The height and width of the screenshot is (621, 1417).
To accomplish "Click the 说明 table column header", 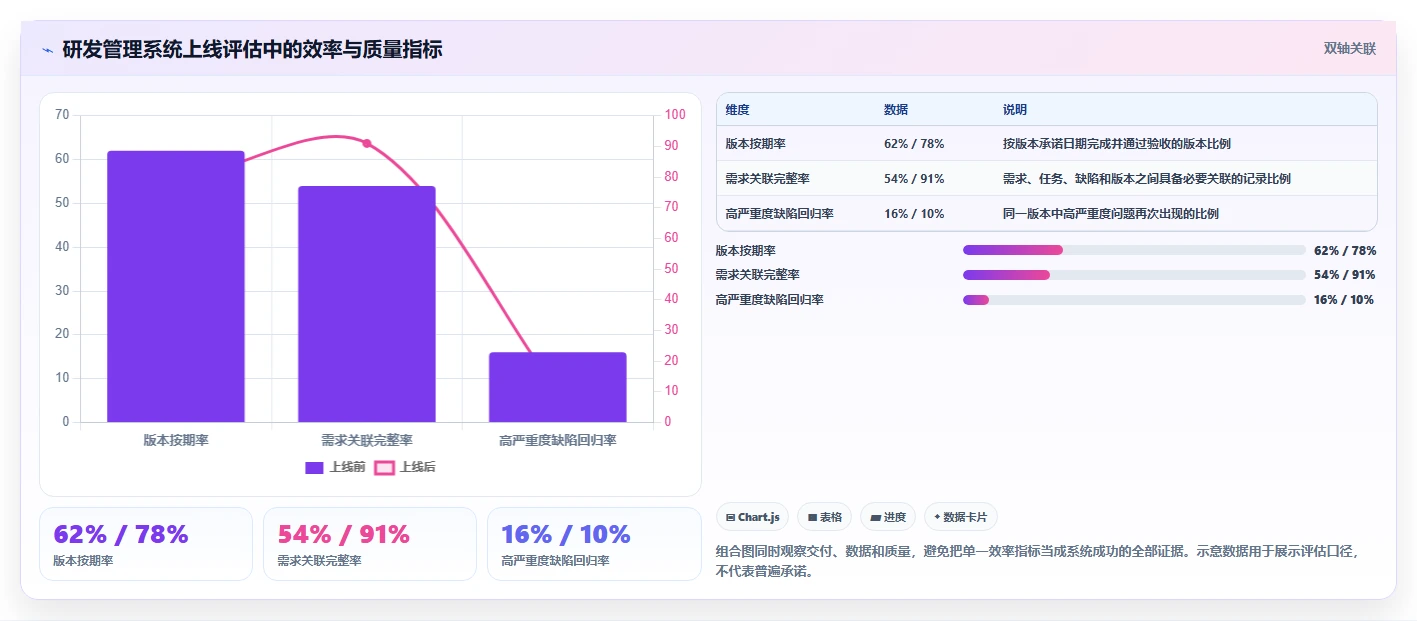I will (1015, 110).
